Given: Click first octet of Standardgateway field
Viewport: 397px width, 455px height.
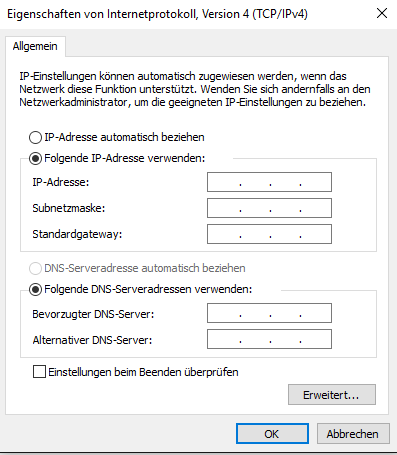Looking at the screenshot, I should tap(224, 234).
